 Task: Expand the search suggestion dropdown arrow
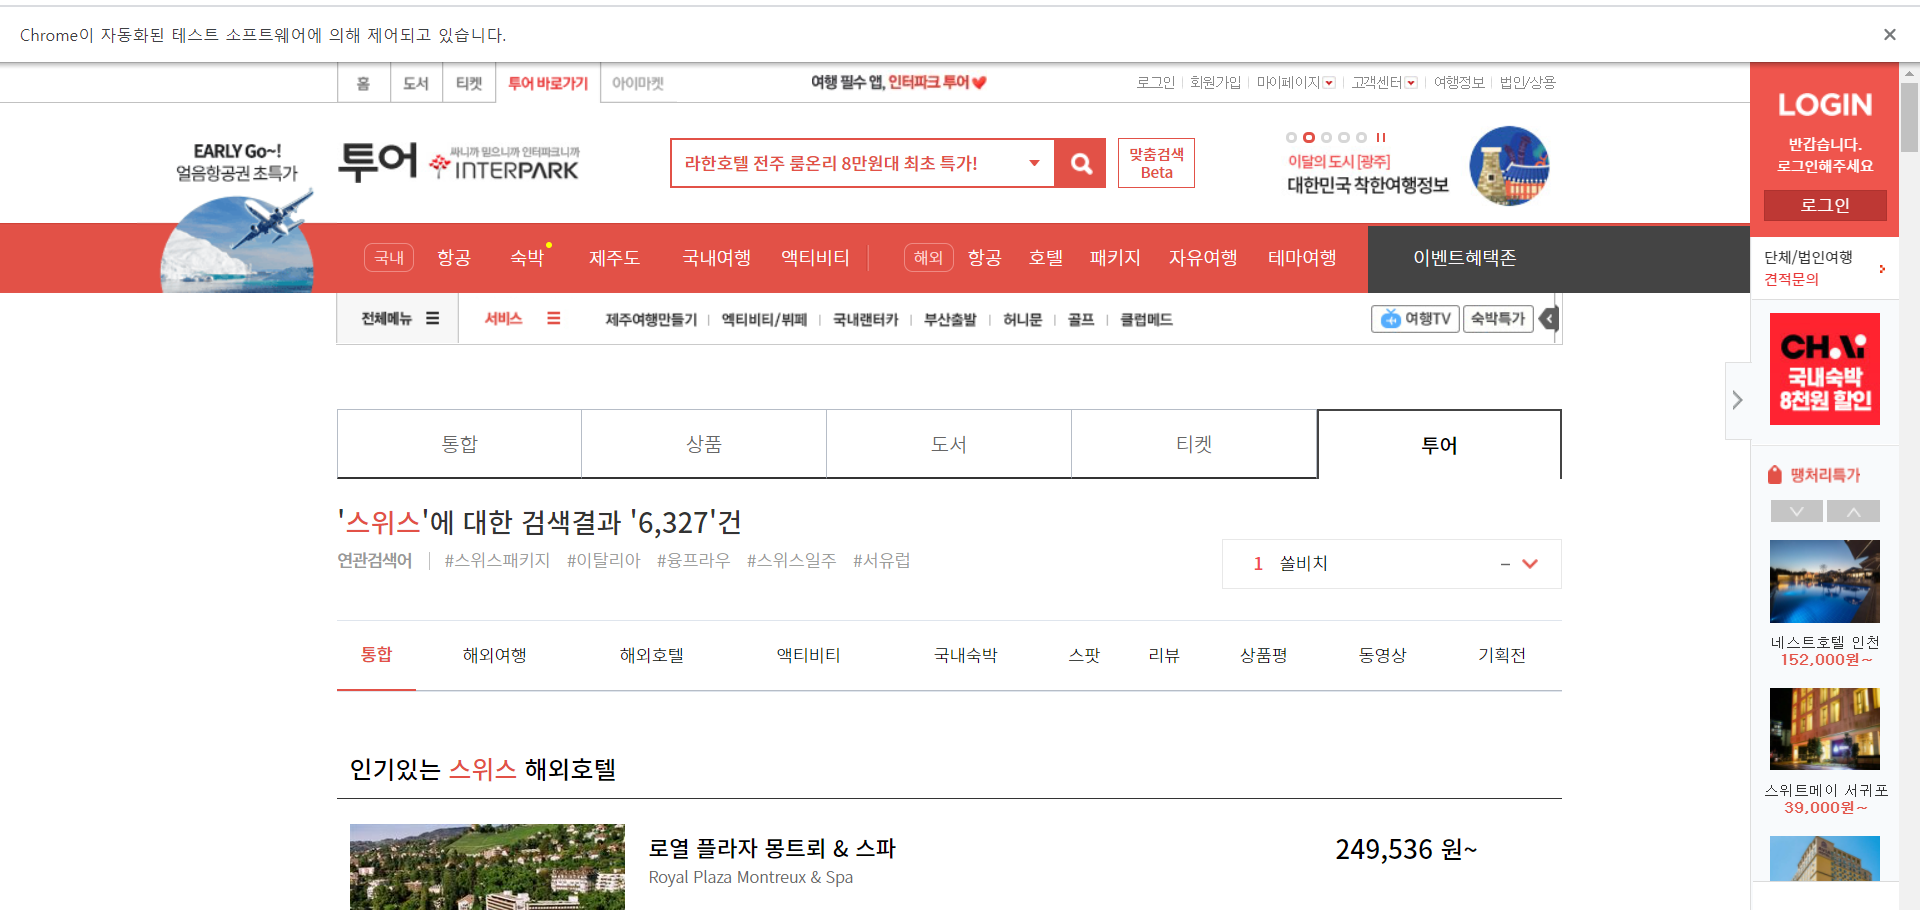[x=1034, y=163]
